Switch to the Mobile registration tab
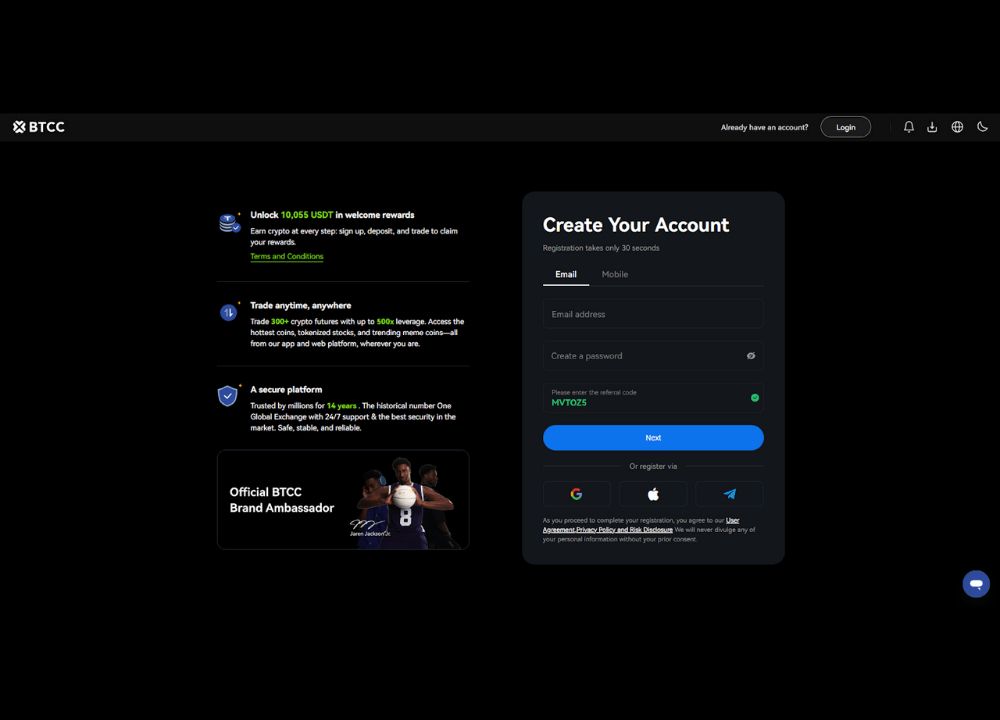 pyautogui.click(x=614, y=274)
